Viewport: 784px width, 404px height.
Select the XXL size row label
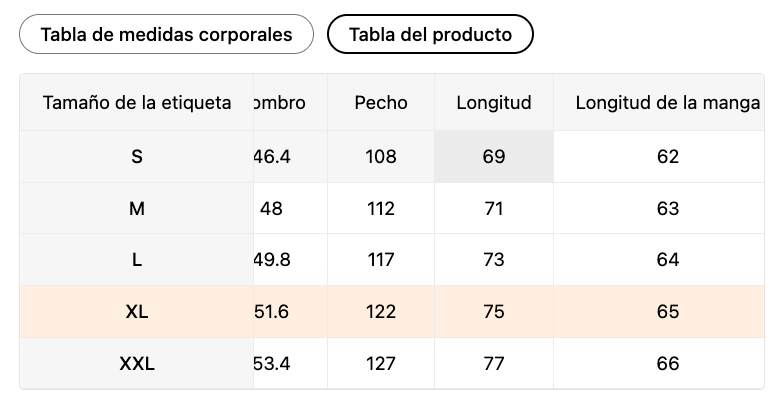(x=137, y=364)
